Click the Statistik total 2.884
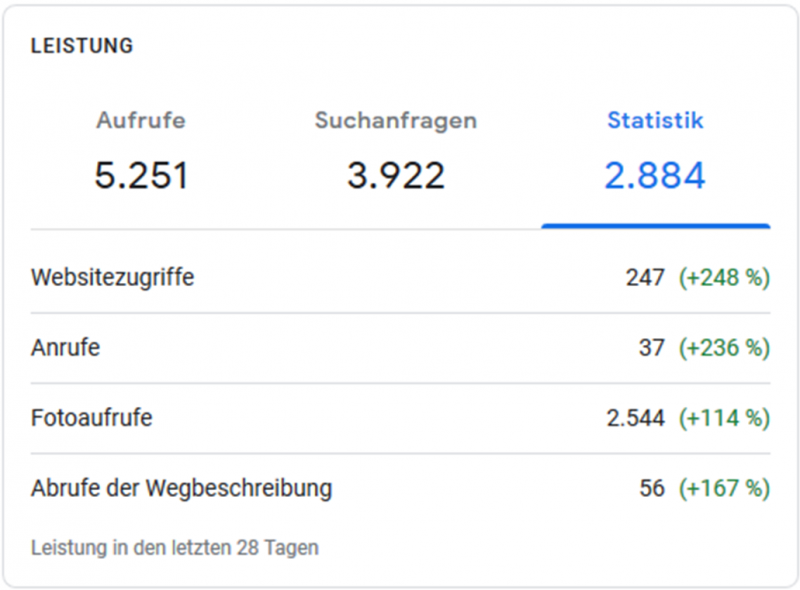 tap(655, 176)
